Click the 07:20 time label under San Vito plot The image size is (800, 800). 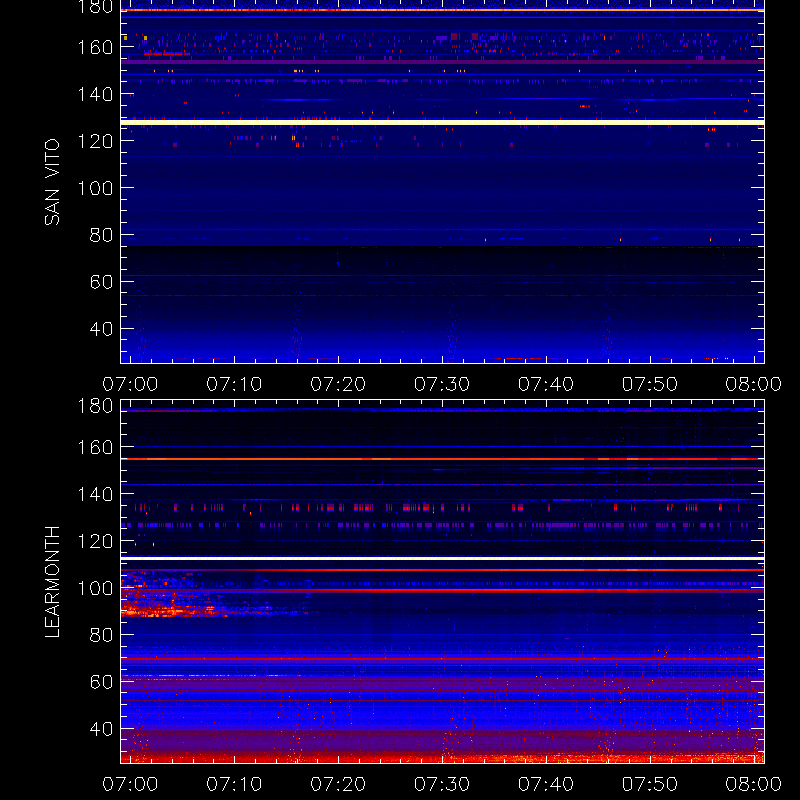click(338, 384)
